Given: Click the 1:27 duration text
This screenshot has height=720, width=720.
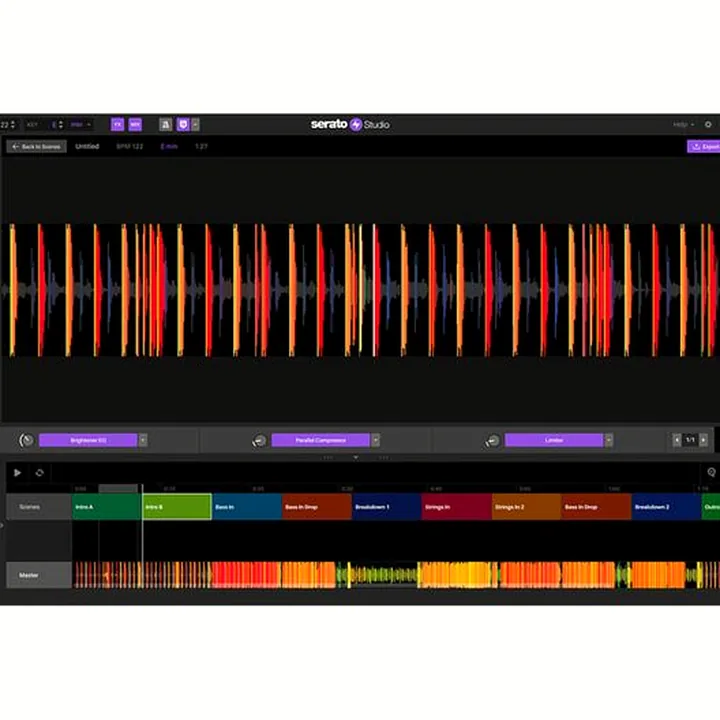Looking at the screenshot, I should coord(201,146).
